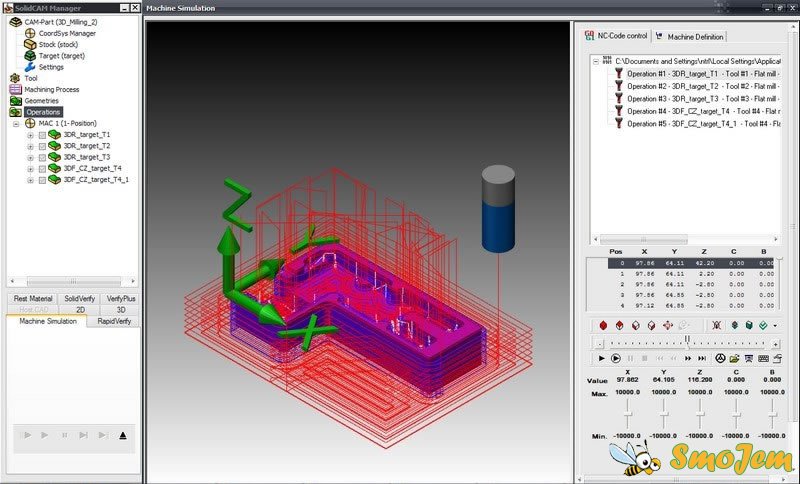Select Operation #5 - 3DF_CZ_target_T4_1 row
This screenshot has width=800, height=484.
click(x=703, y=123)
